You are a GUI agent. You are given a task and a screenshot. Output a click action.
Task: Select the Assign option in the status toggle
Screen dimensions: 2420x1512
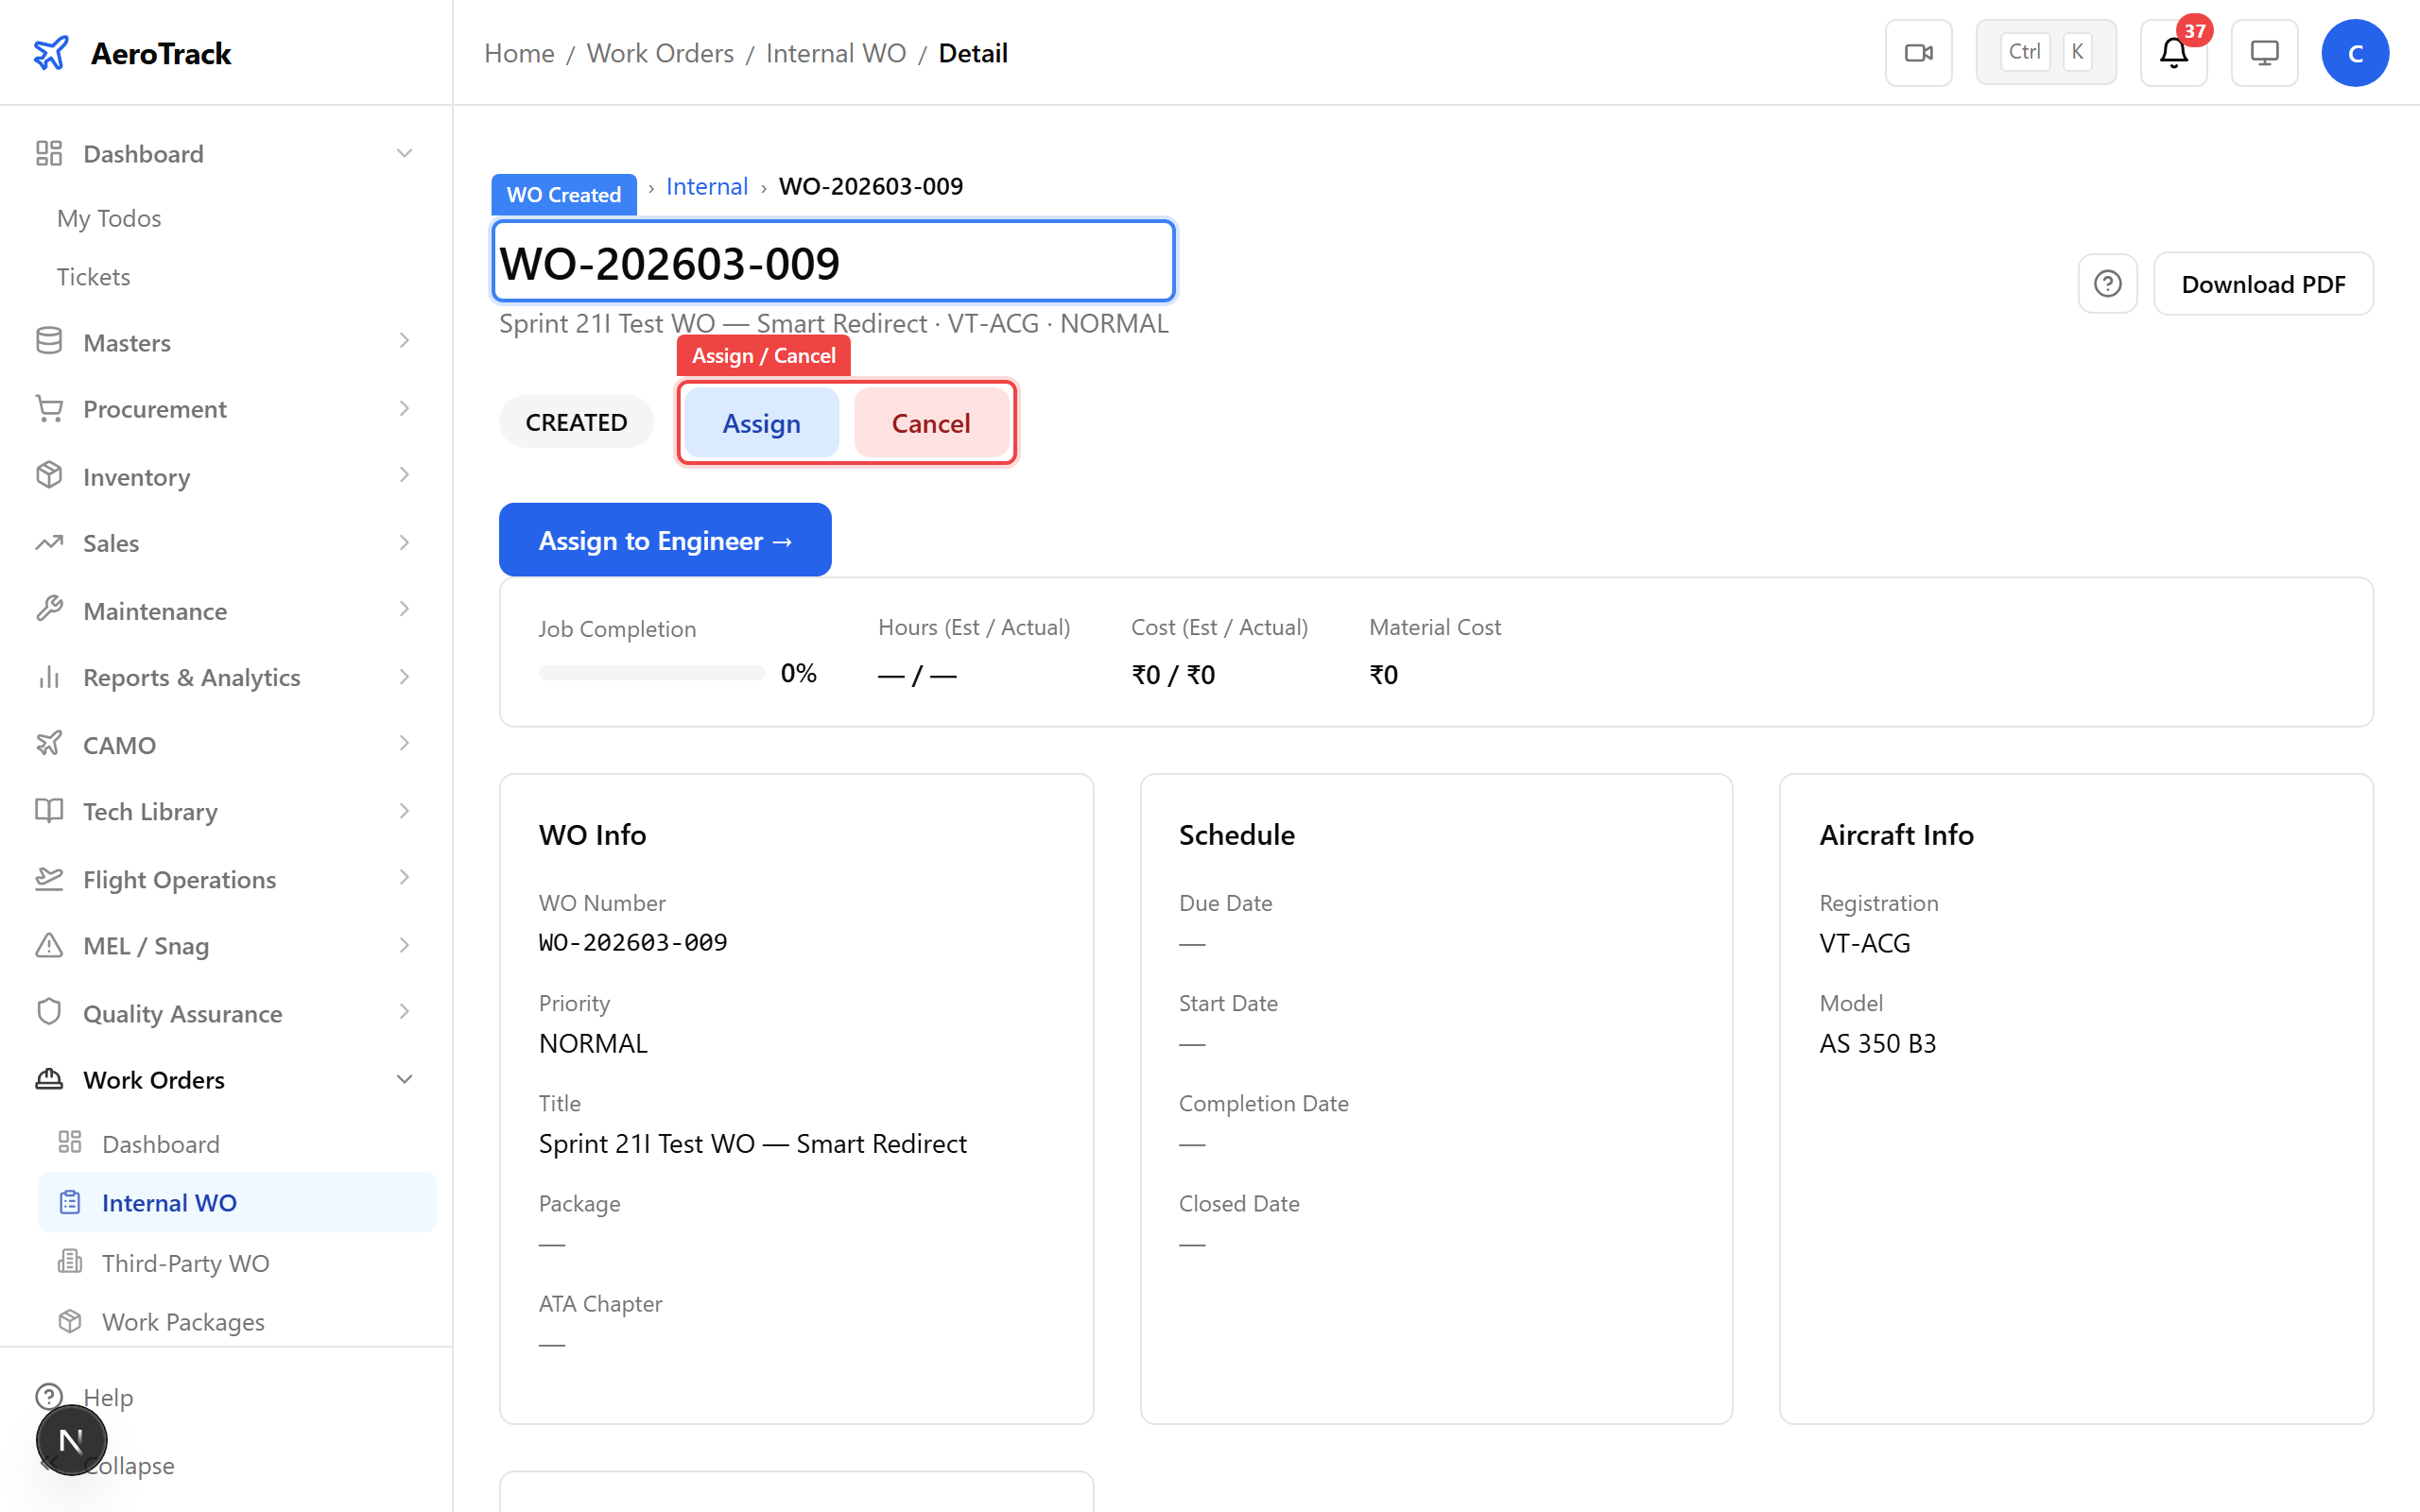click(761, 422)
